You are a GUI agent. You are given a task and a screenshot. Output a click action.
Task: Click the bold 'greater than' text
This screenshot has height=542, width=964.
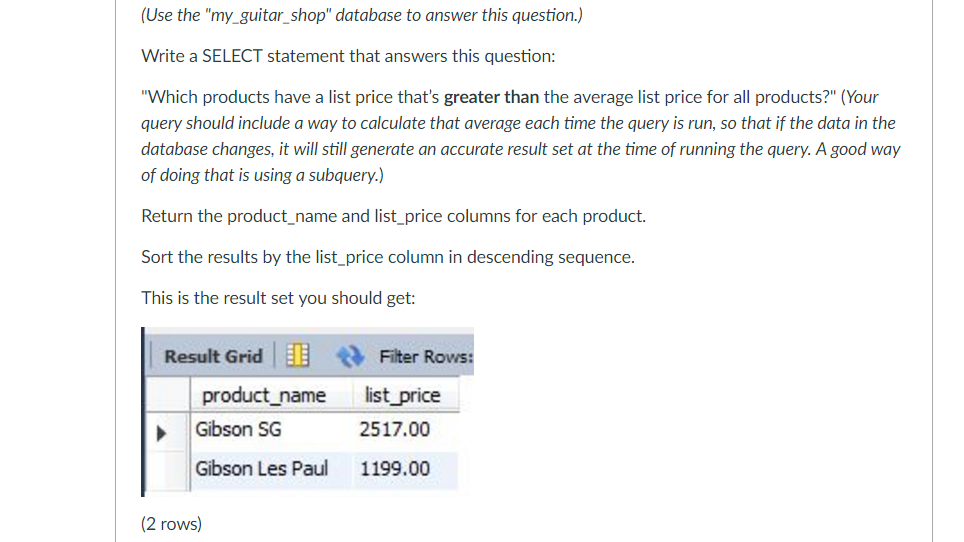coord(491,97)
